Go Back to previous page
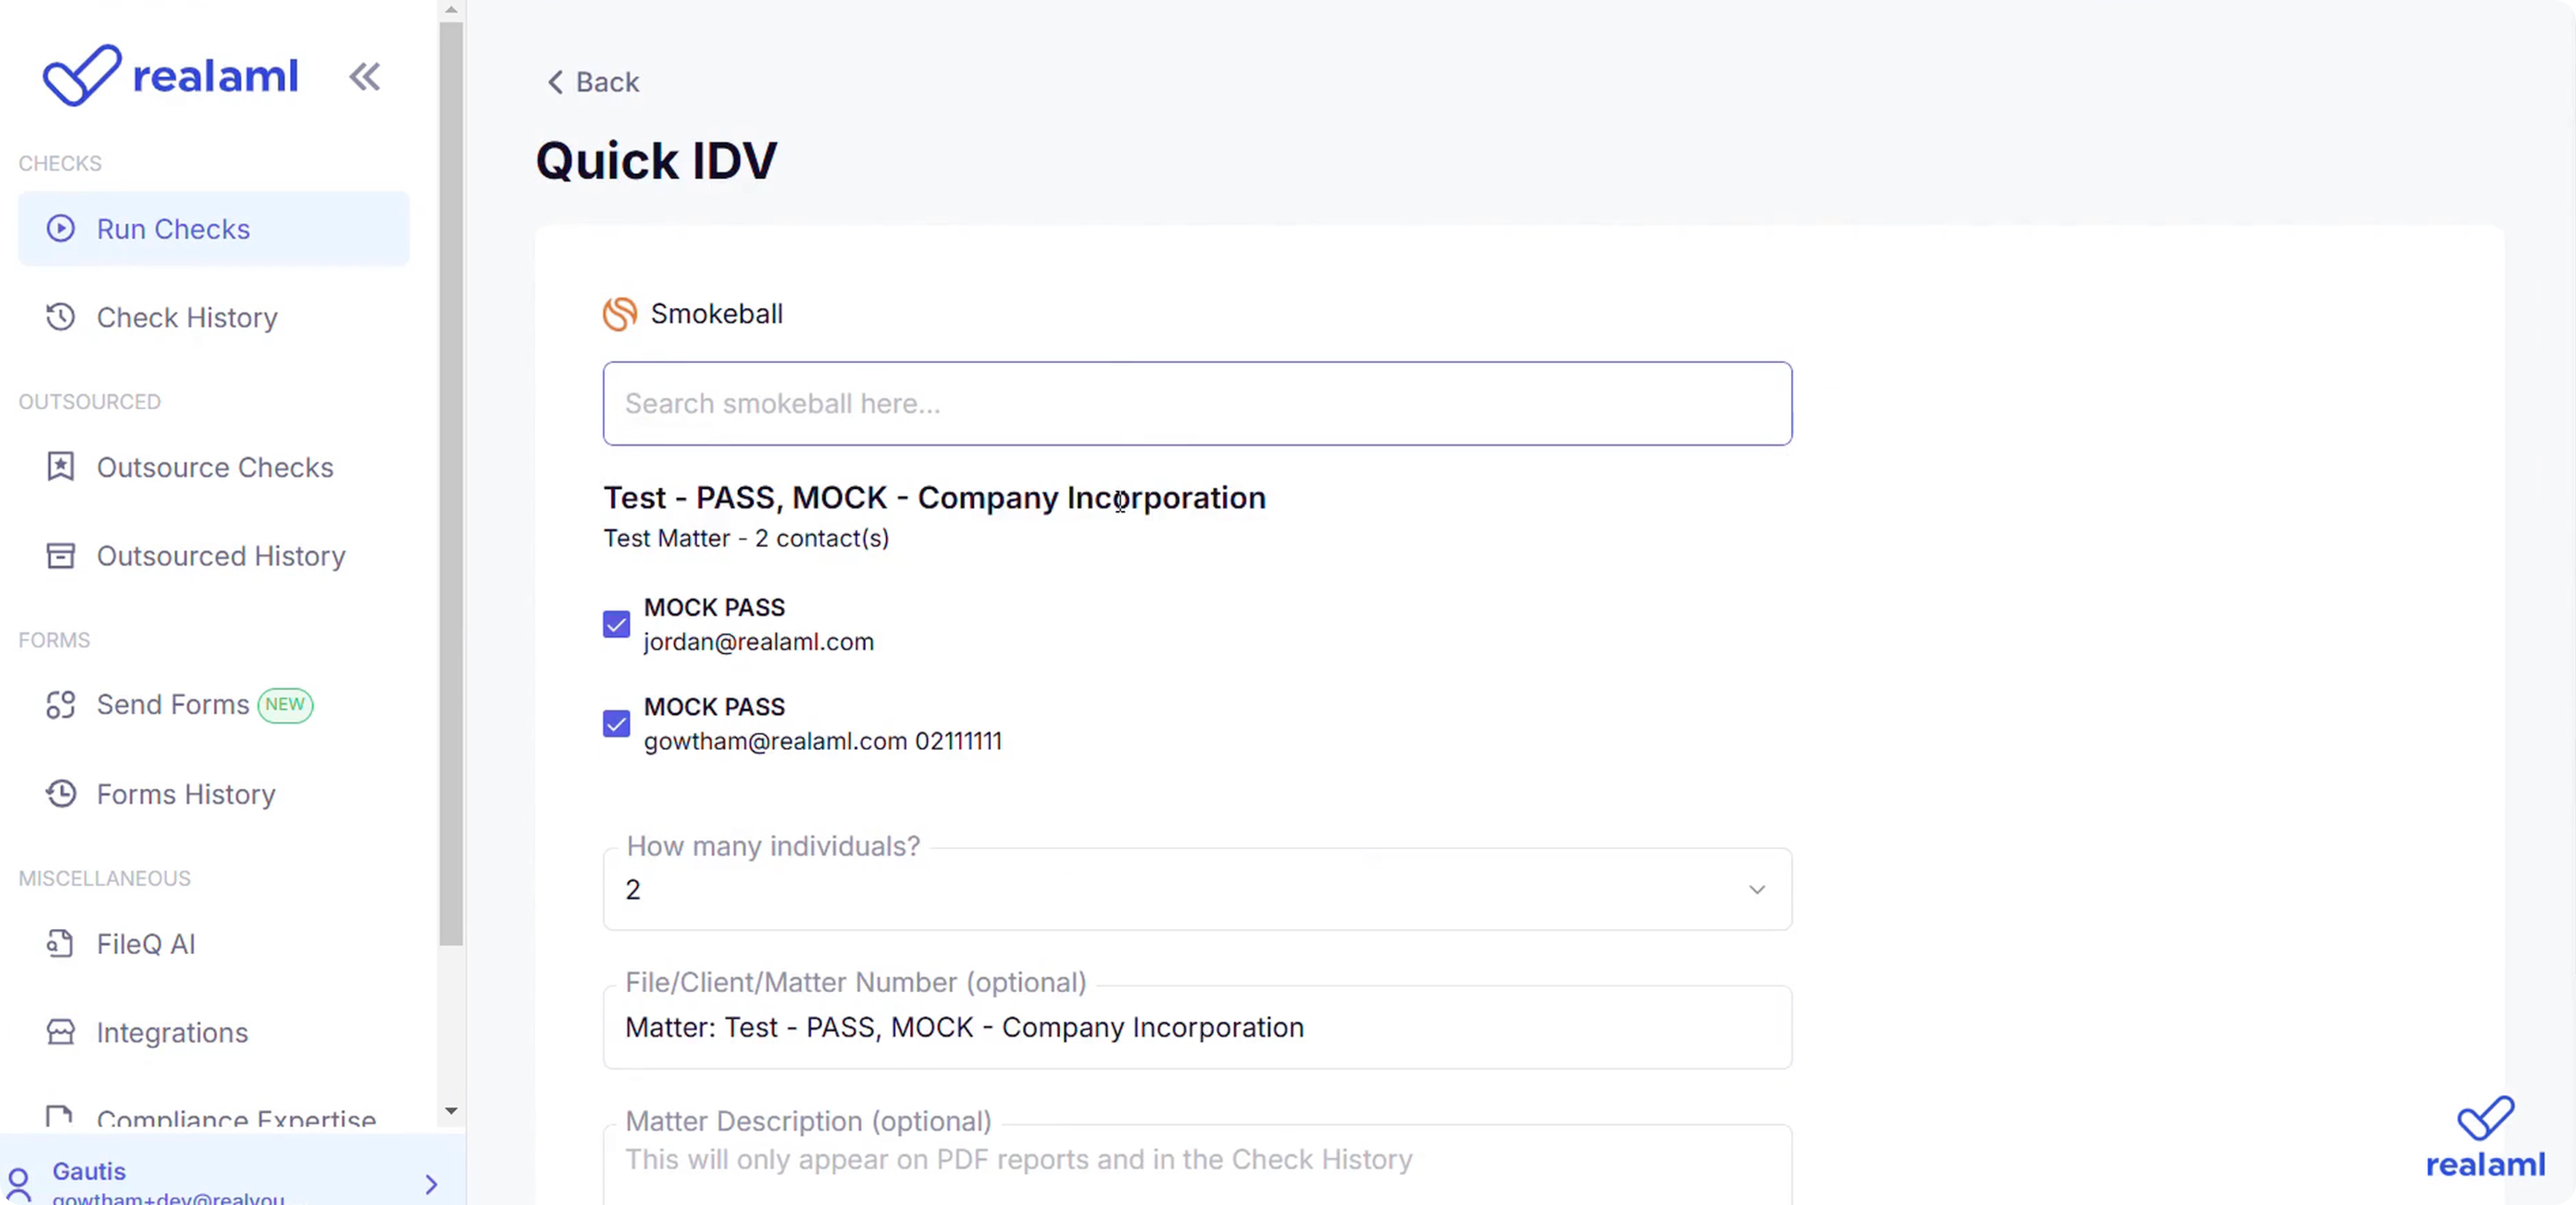2576x1205 pixels. pyautogui.click(x=593, y=82)
